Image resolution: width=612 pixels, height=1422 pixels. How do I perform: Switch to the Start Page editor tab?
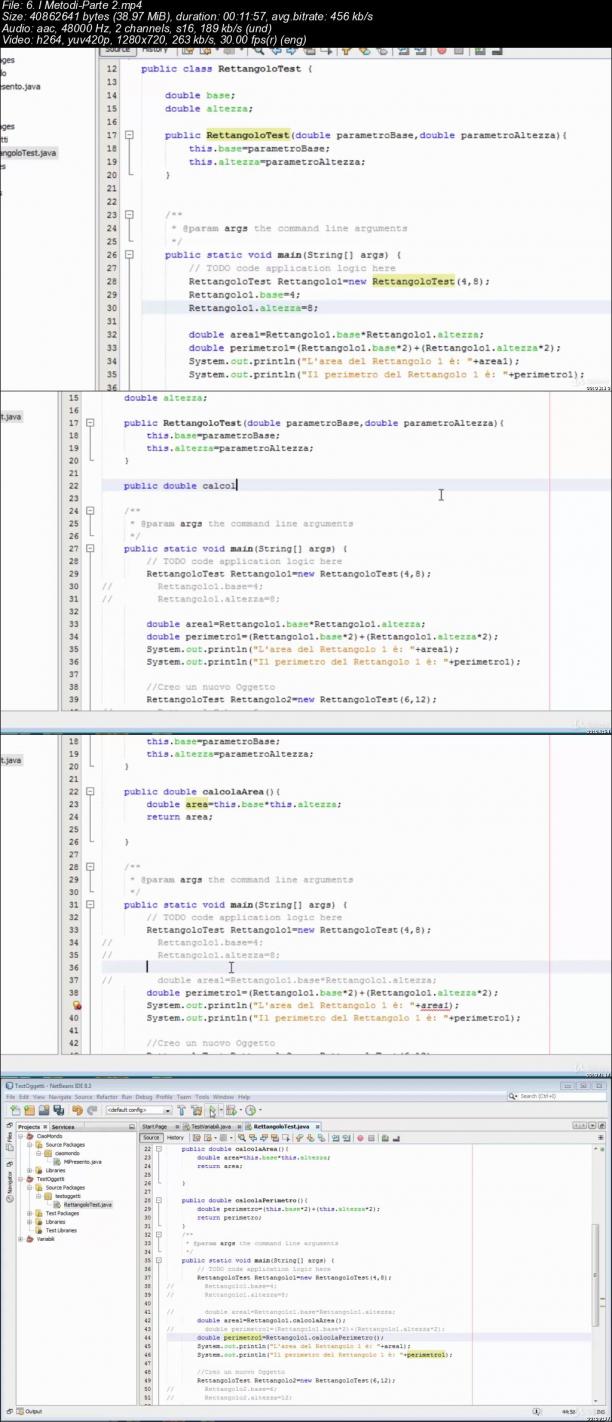tap(155, 1127)
